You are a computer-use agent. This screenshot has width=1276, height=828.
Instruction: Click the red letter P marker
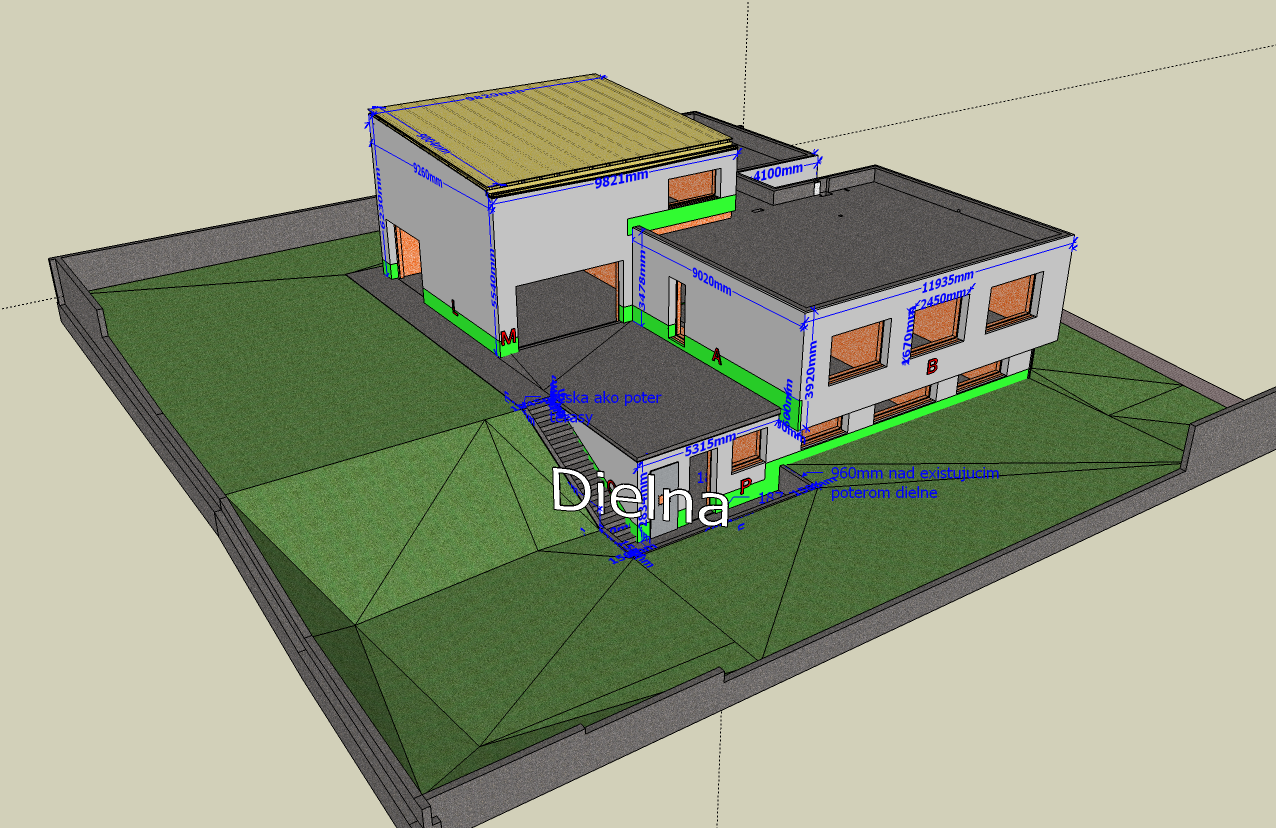click(745, 486)
